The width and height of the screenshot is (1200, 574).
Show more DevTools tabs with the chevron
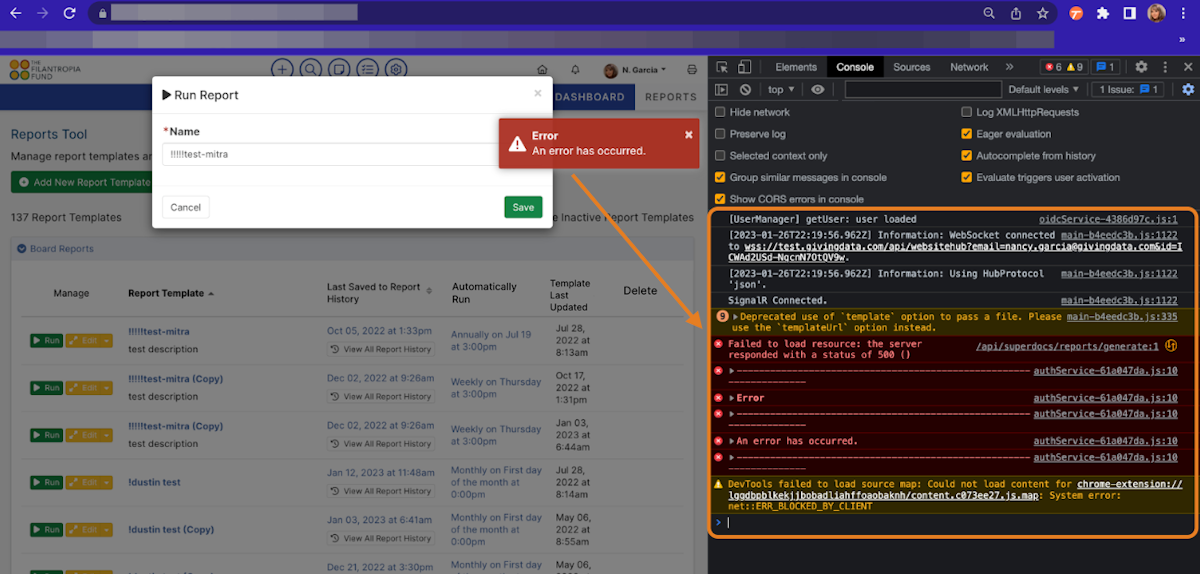(x=1008, y=67)
